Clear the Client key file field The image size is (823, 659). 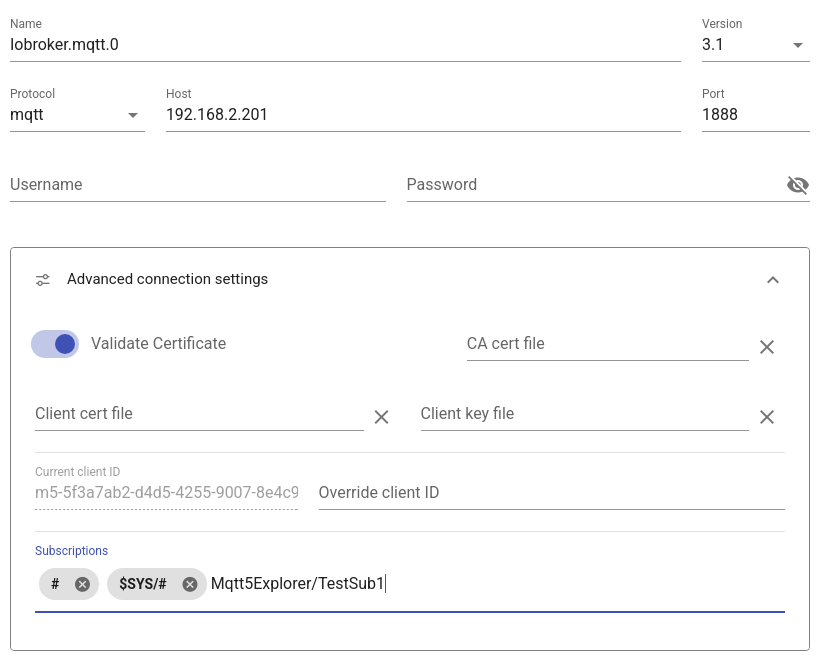pyautogui.click(x=766, y=417)
